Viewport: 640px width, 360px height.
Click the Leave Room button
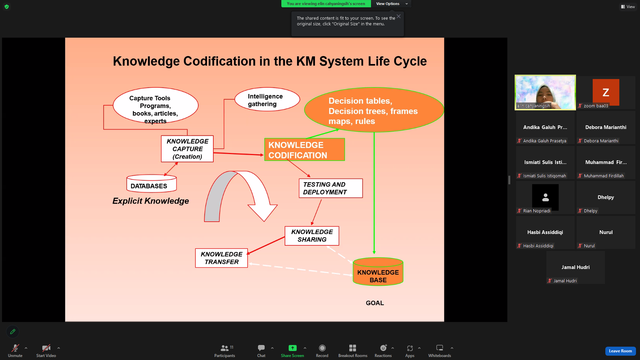(620, 351)
